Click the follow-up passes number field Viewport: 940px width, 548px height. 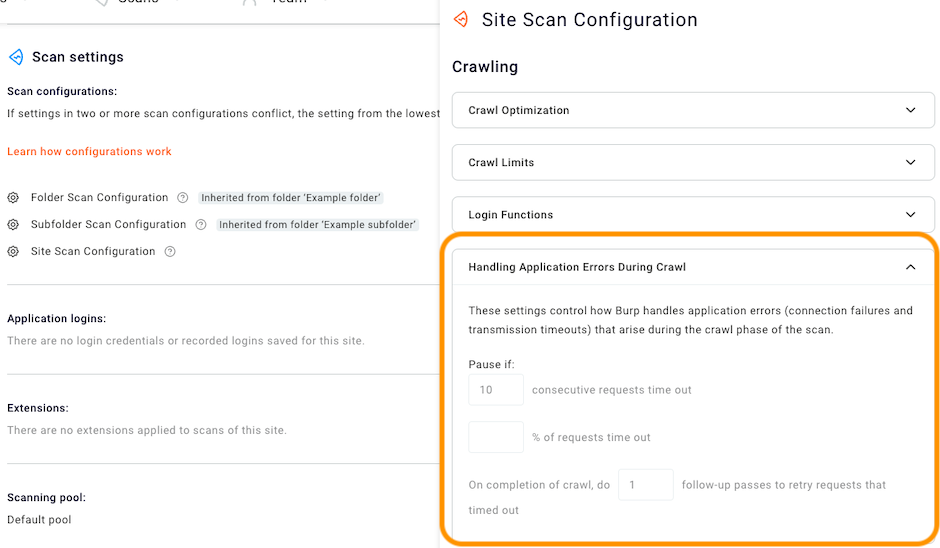646,485
